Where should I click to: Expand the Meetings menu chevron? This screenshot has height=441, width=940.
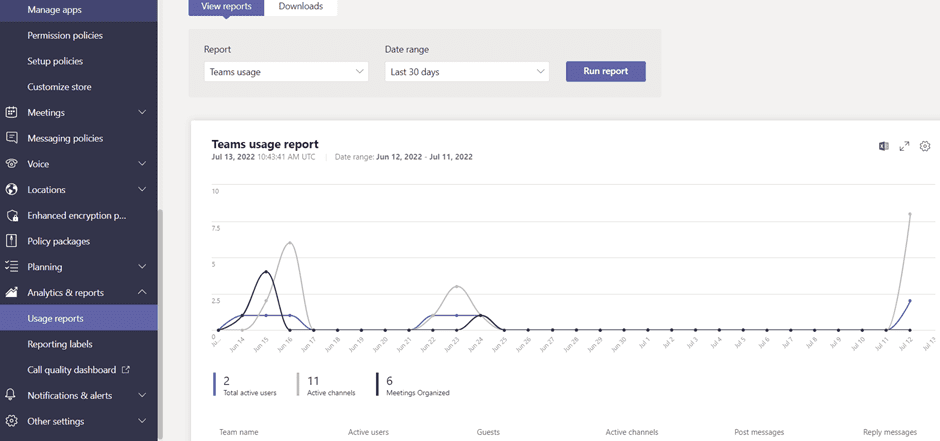[x=142, y=113]
